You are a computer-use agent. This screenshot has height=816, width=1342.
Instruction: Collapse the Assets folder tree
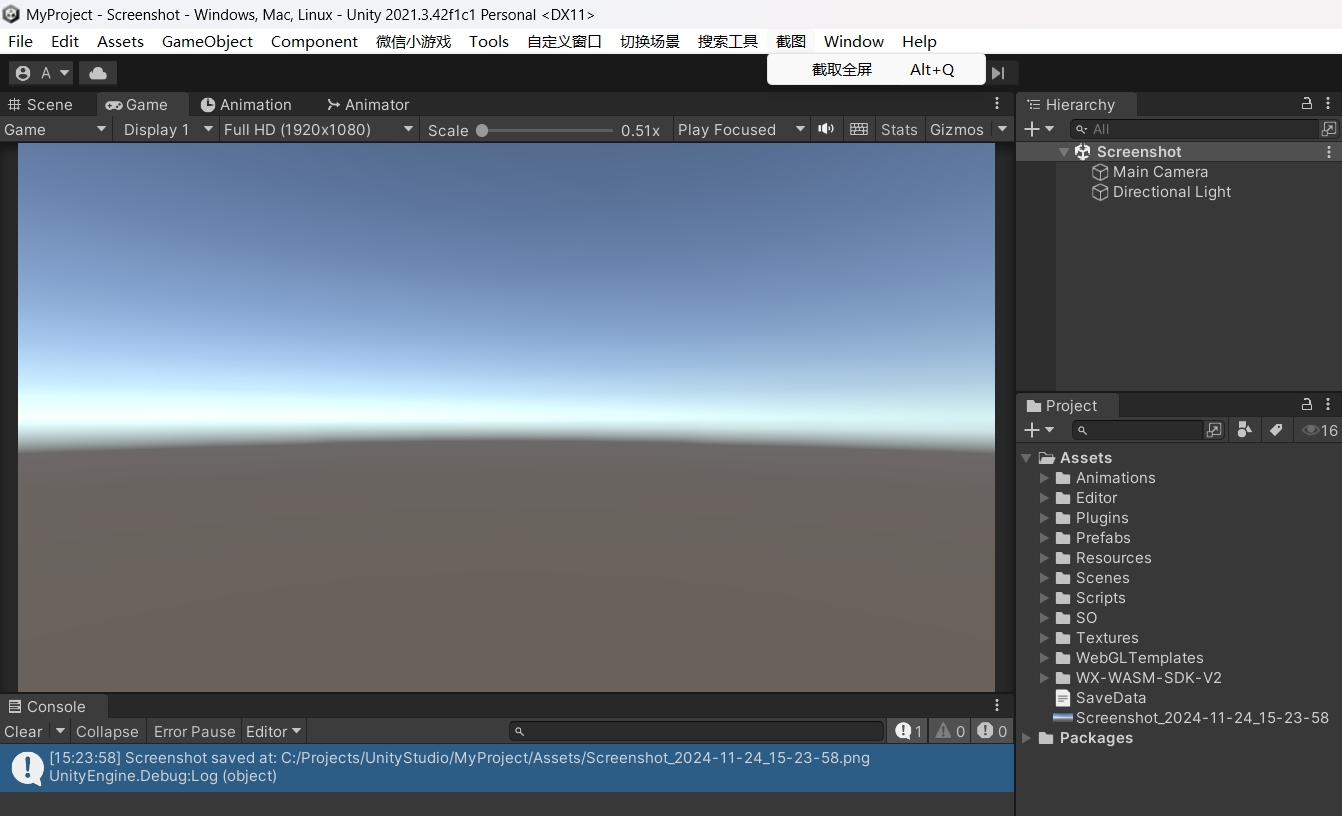[x=1026, y=457]
